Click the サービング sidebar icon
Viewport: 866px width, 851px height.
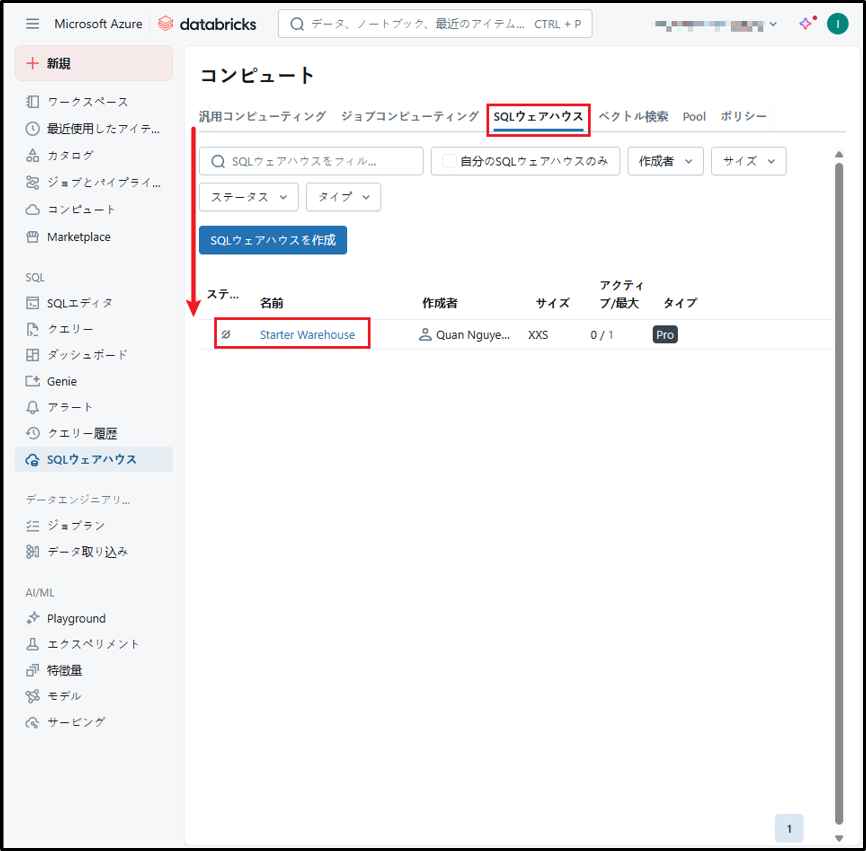pyautogui.click(x=33, y=722)
